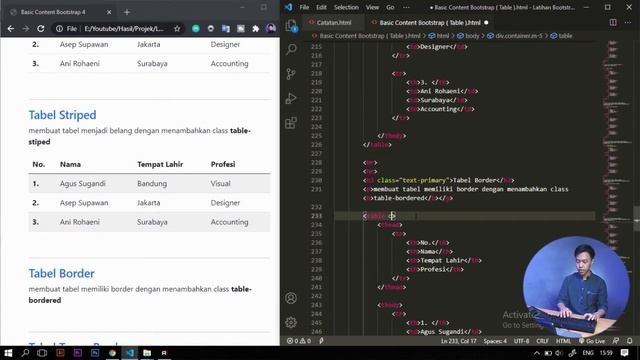Click the Tabel Border heading

tap(62, 273)
